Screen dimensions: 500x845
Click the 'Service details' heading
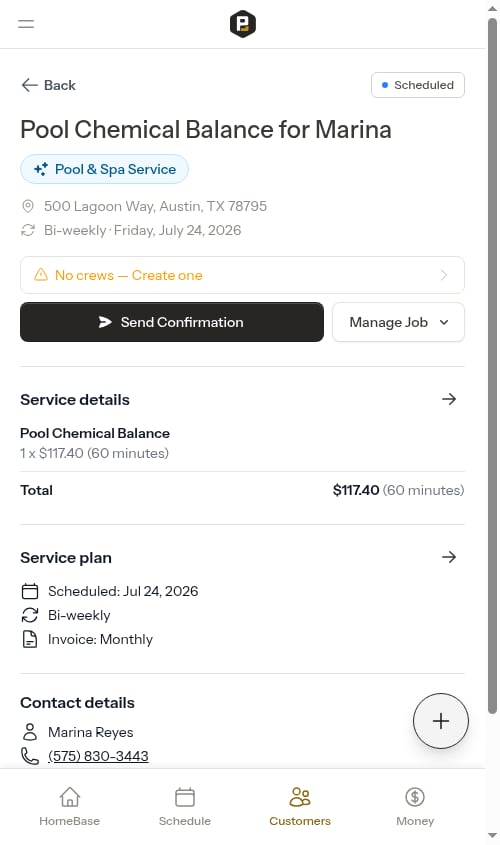(x=75, y=400)
